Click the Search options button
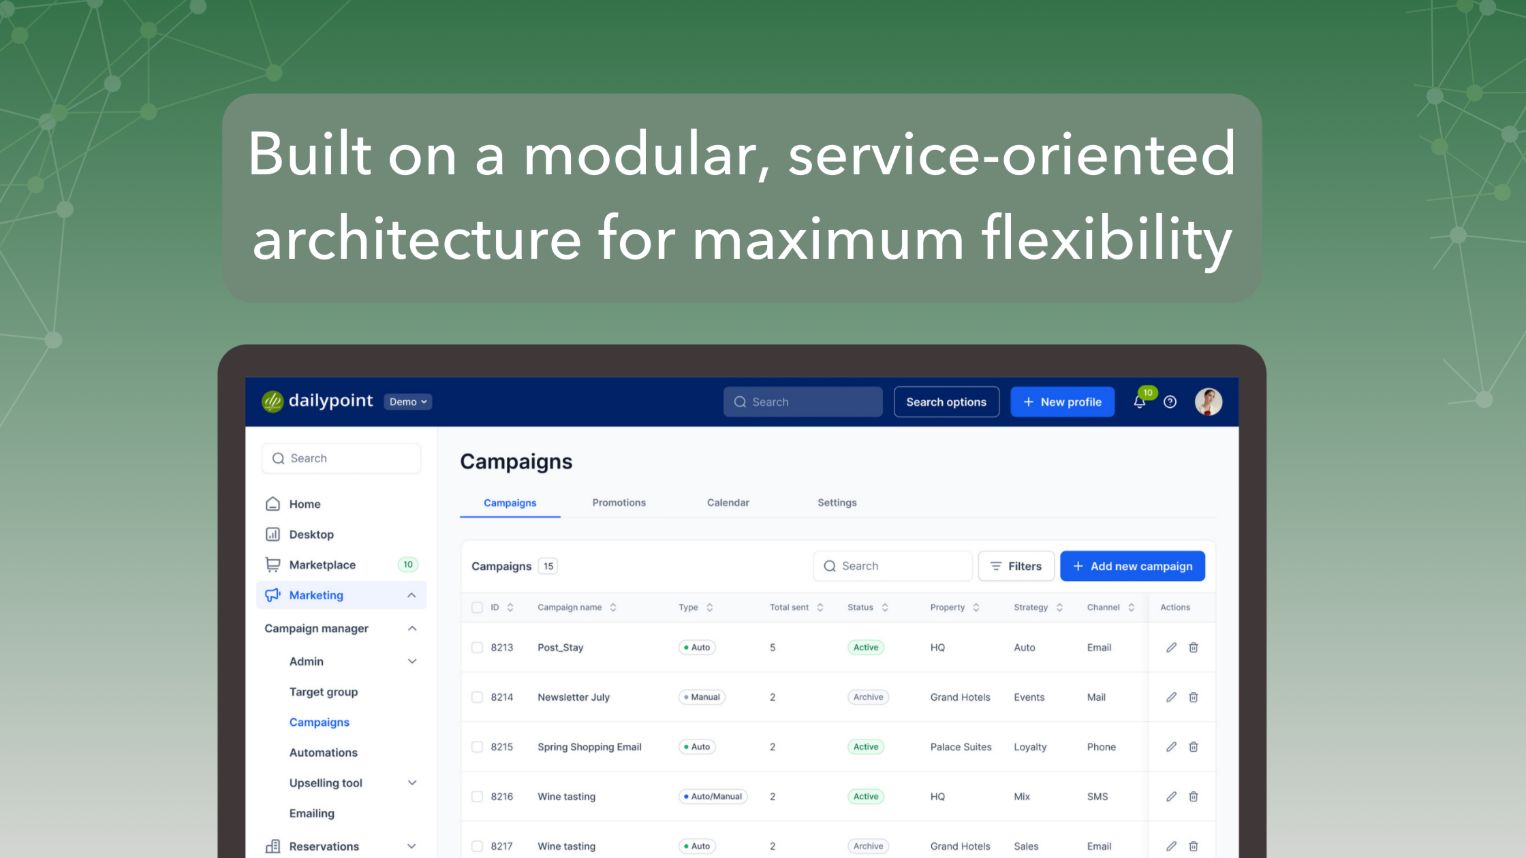 (x=946, y=402)
